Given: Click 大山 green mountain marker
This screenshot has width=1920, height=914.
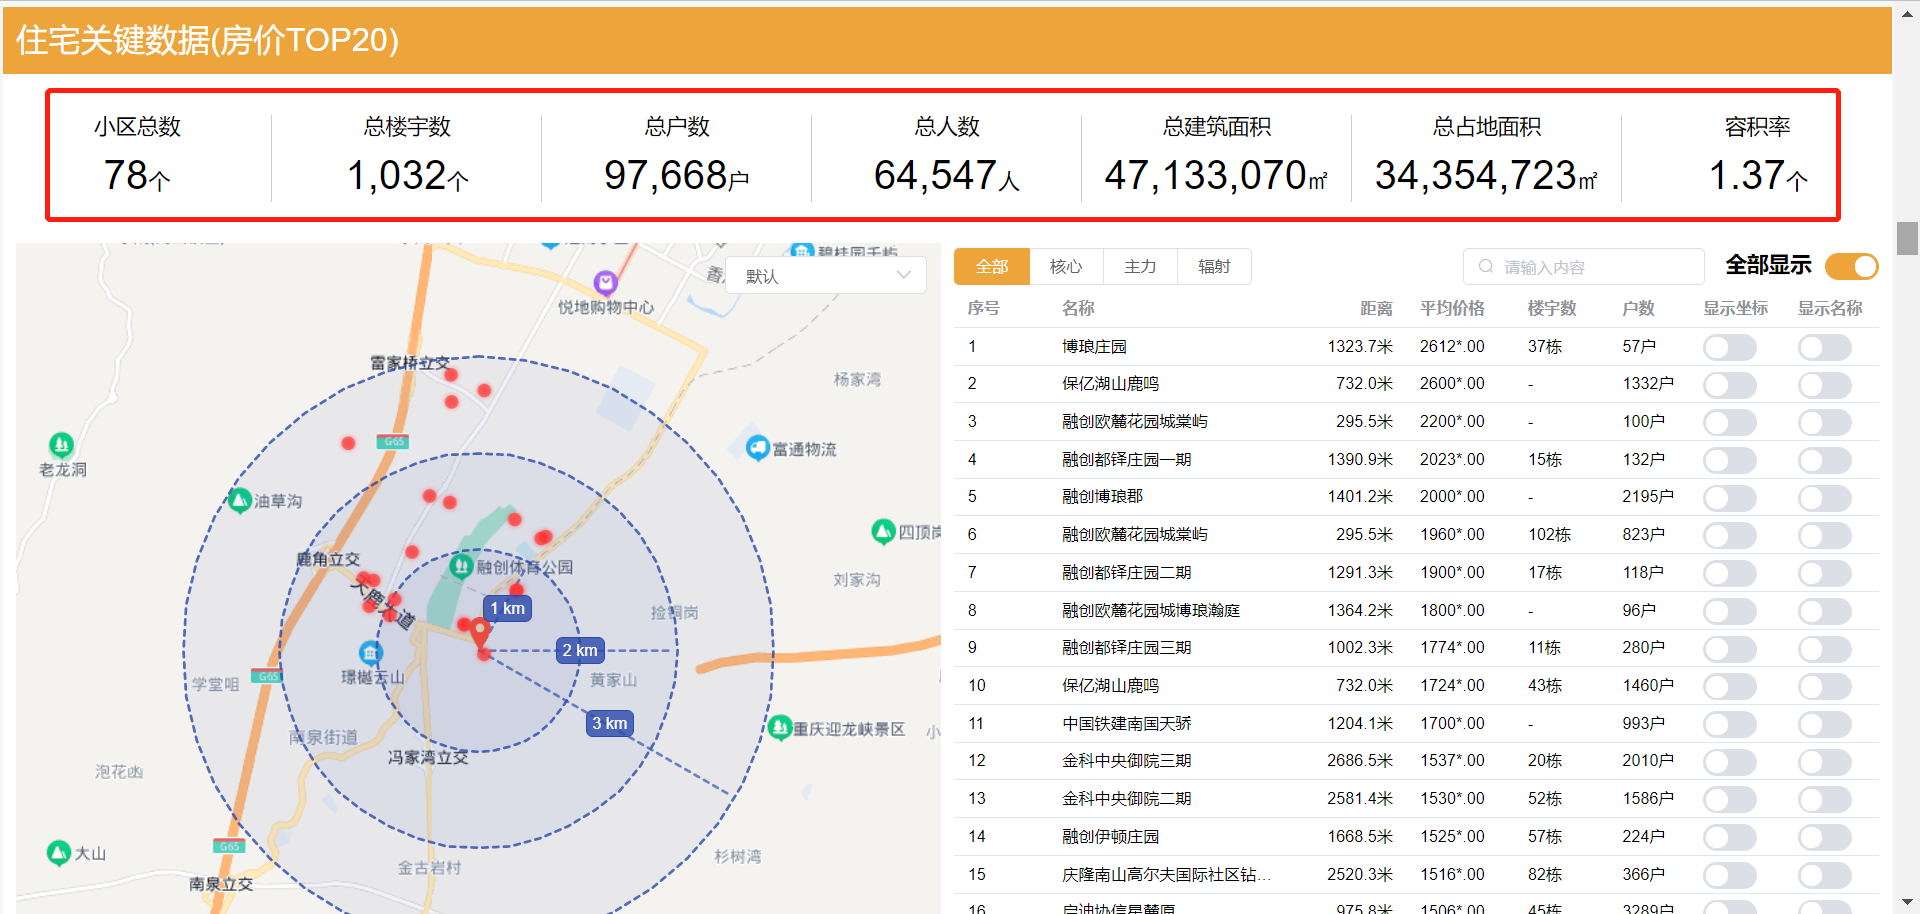Looking at the screenshot, I should [59, 852].
